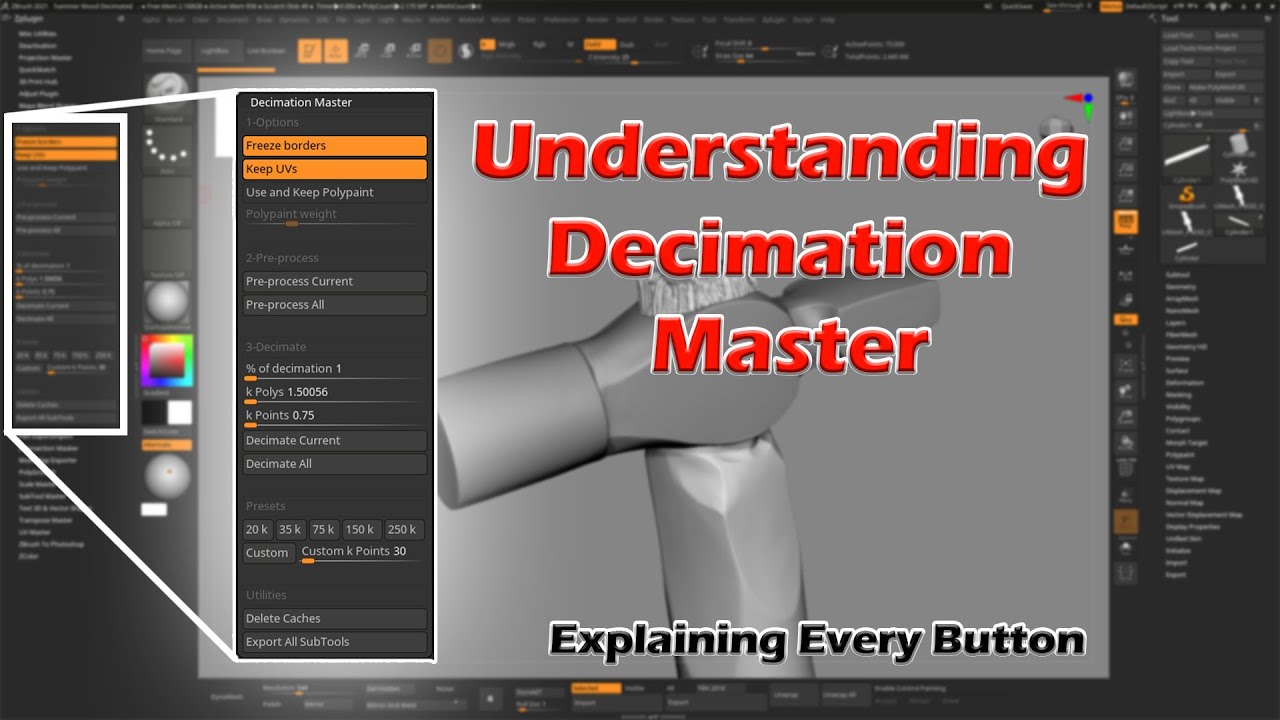This screenshot has height=720, width=1280.
Task: Click the Custom k Points 30 slider
Action: coord(360,553)
